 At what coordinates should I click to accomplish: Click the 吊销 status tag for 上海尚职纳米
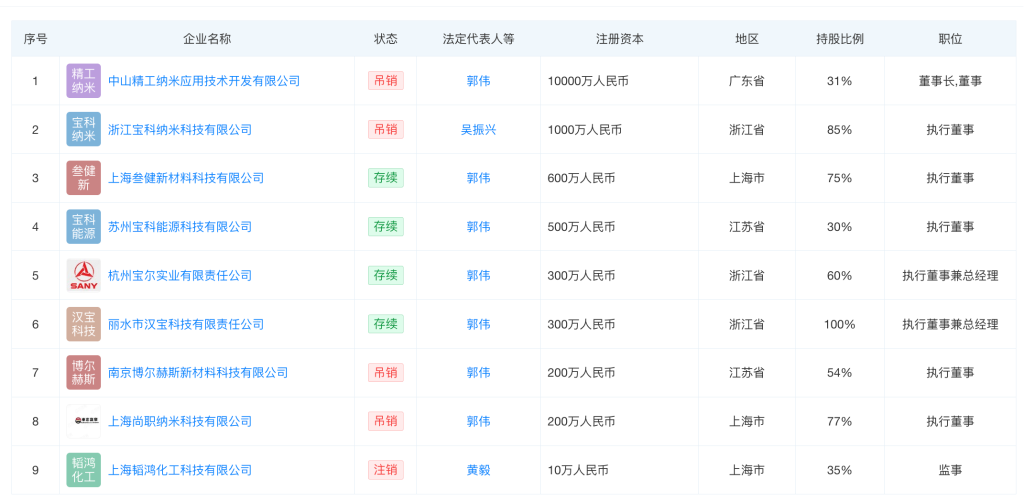385,421
